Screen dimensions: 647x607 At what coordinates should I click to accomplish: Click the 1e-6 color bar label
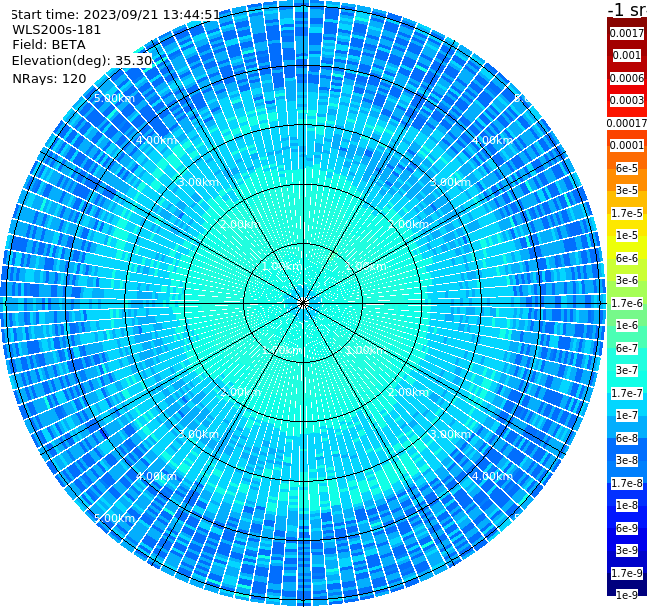(627, 325)
